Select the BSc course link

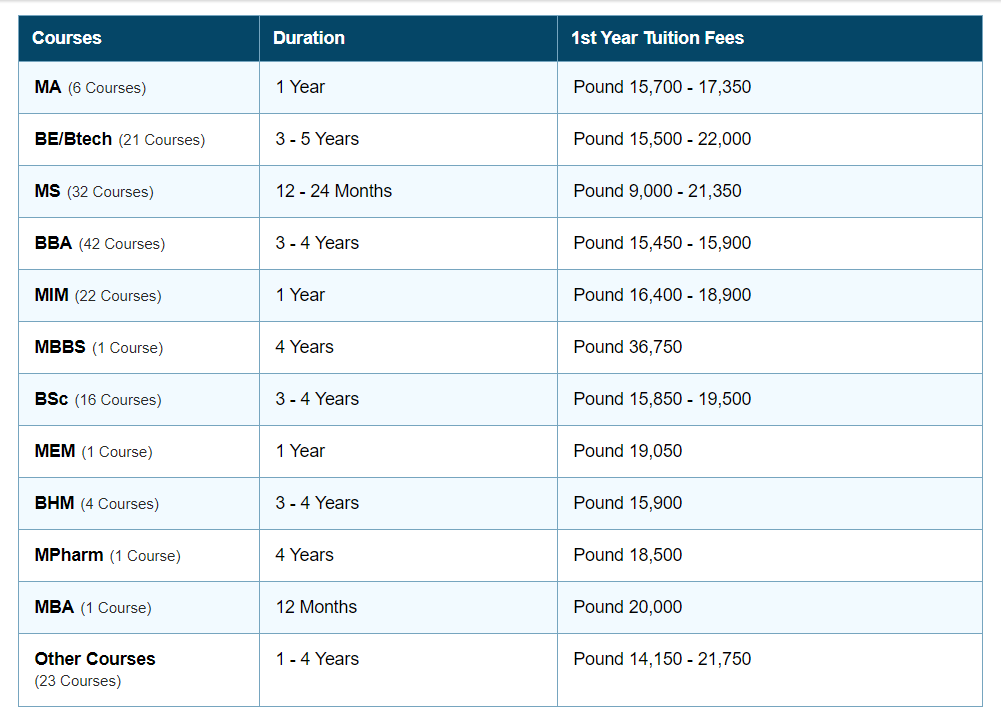51,399
